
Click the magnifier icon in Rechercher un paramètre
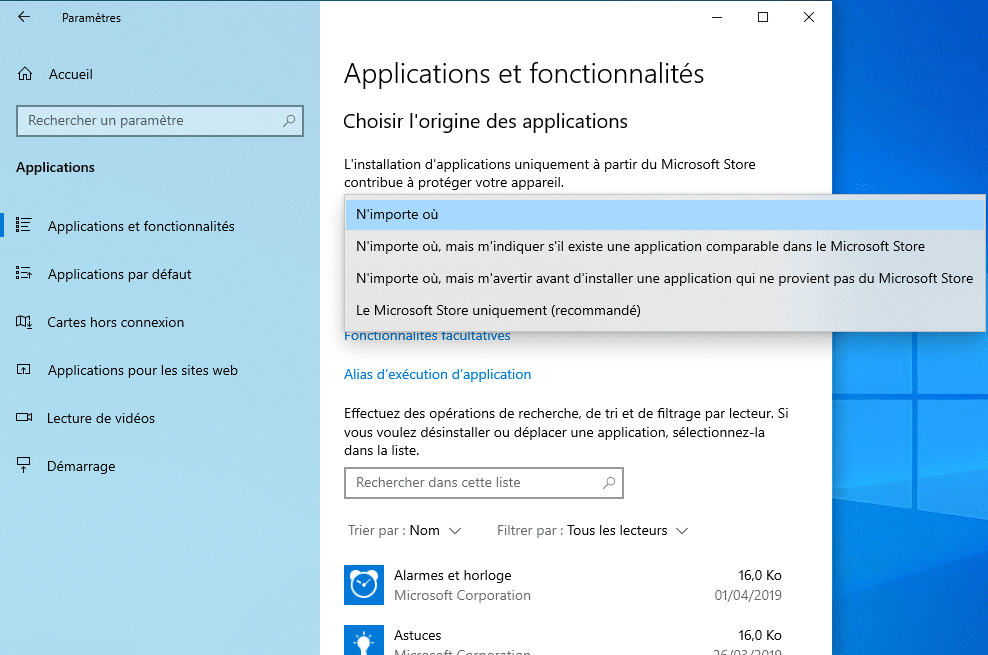point(289,121)
